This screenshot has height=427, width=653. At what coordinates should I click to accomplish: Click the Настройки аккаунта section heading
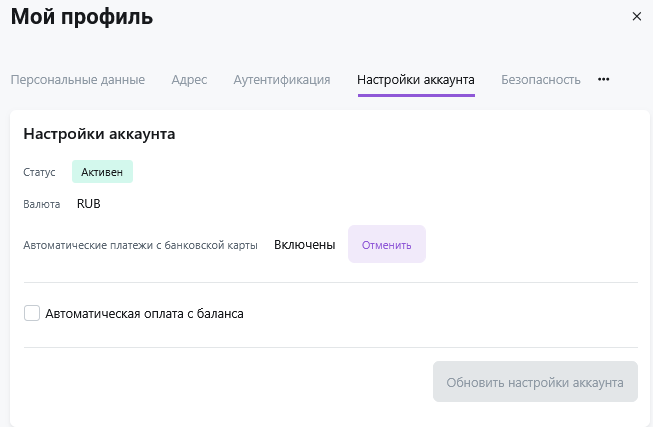click(100, 133)
